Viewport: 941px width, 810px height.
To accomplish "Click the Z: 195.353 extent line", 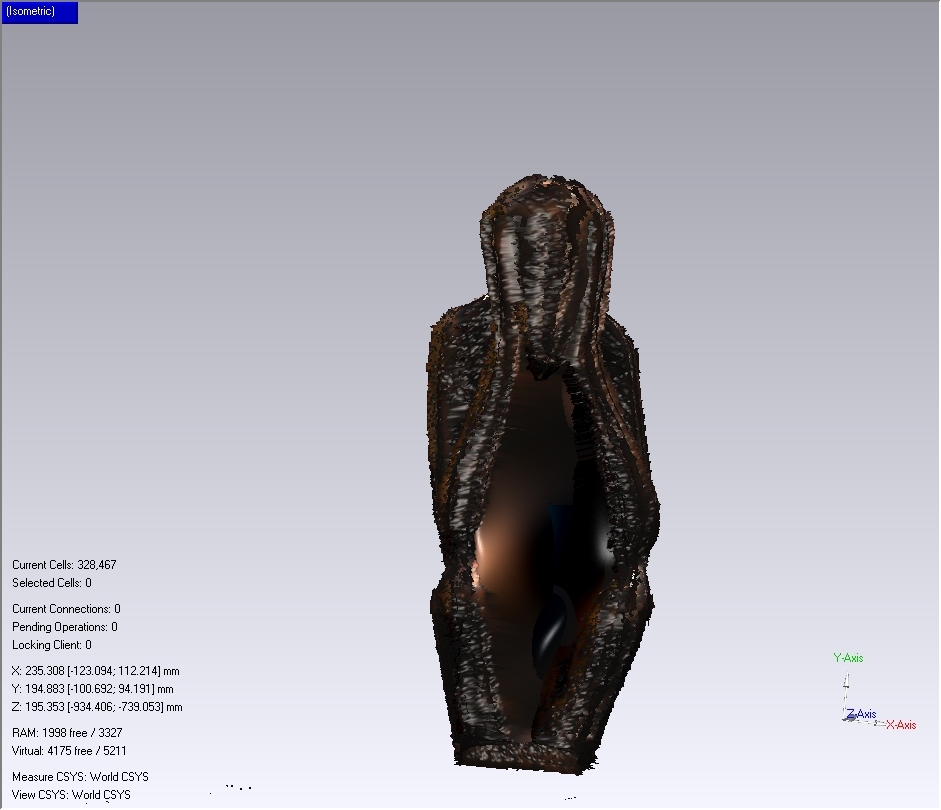I will 97,707.
